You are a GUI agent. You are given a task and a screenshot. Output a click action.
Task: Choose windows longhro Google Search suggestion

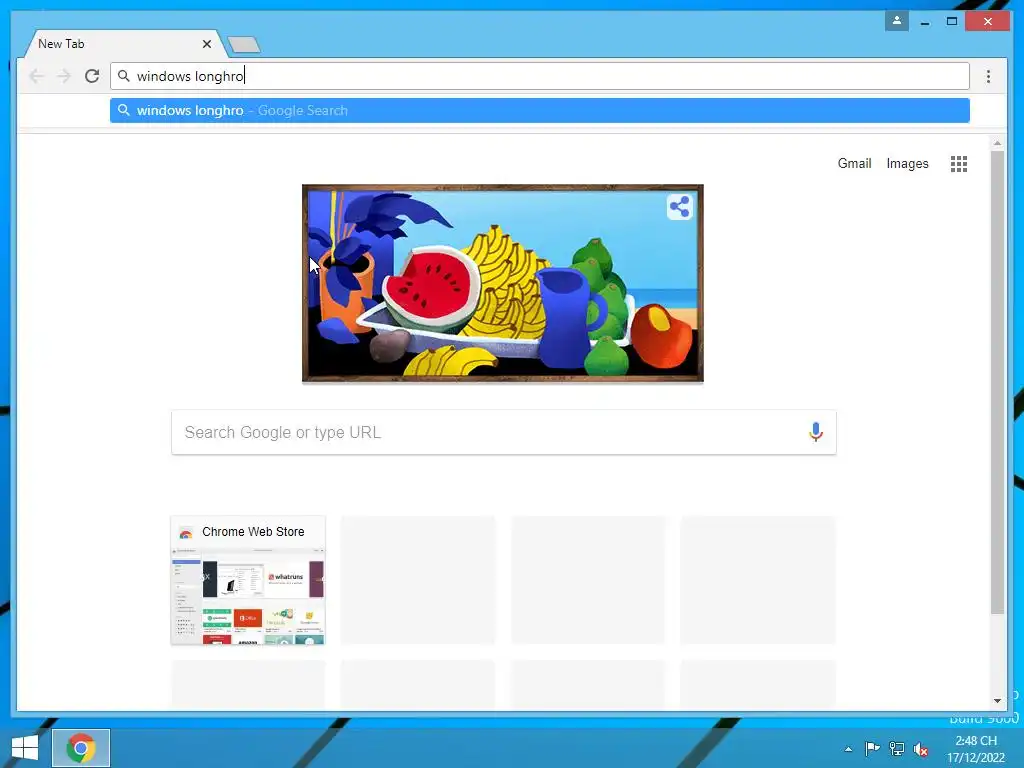[x=539, y=110]
